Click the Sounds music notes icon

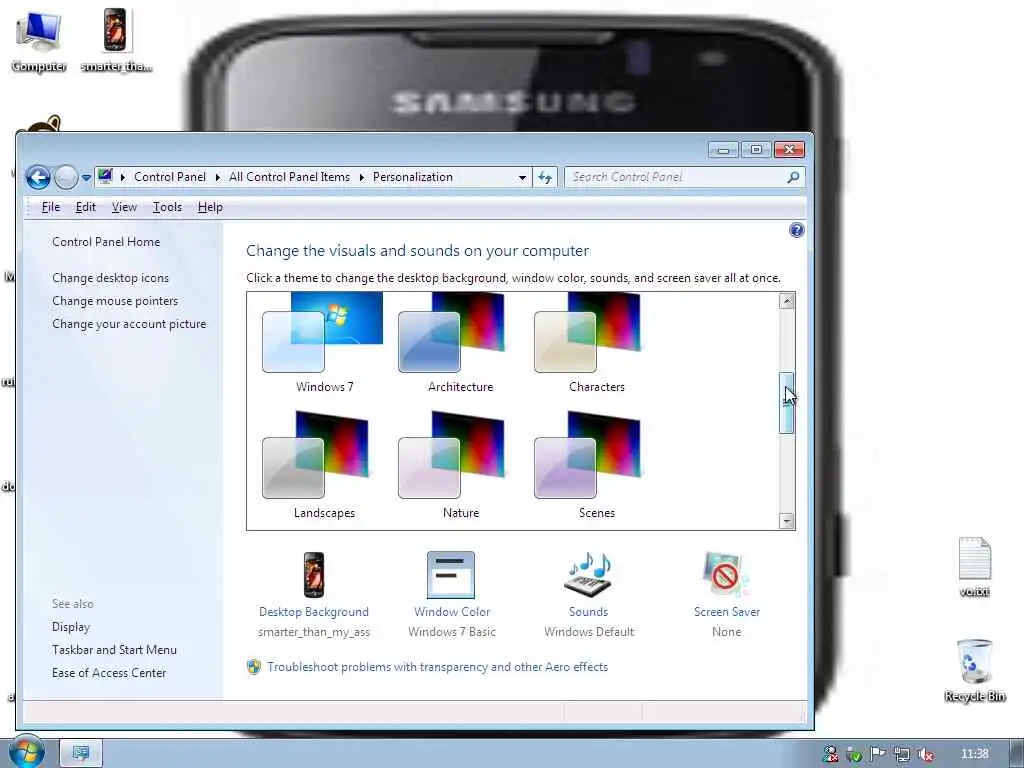588,575
